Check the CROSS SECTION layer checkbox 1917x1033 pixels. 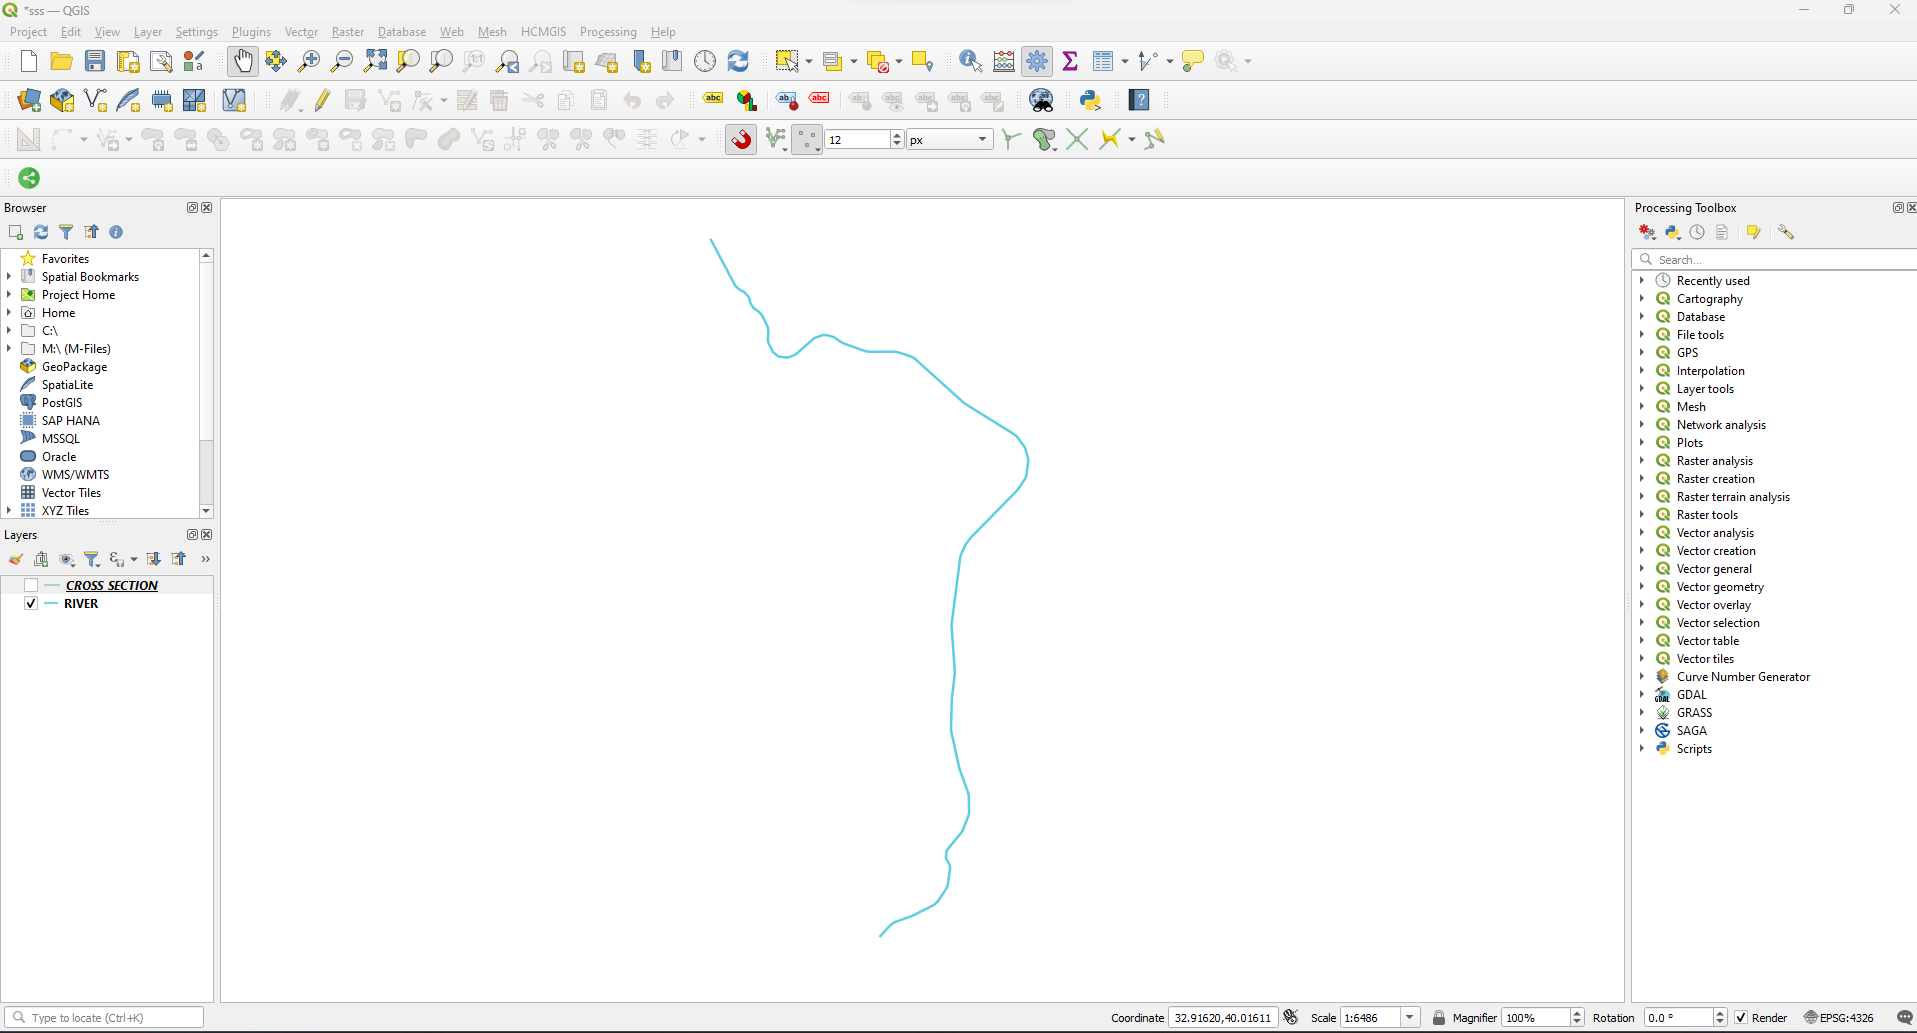[x=31, y=585]
